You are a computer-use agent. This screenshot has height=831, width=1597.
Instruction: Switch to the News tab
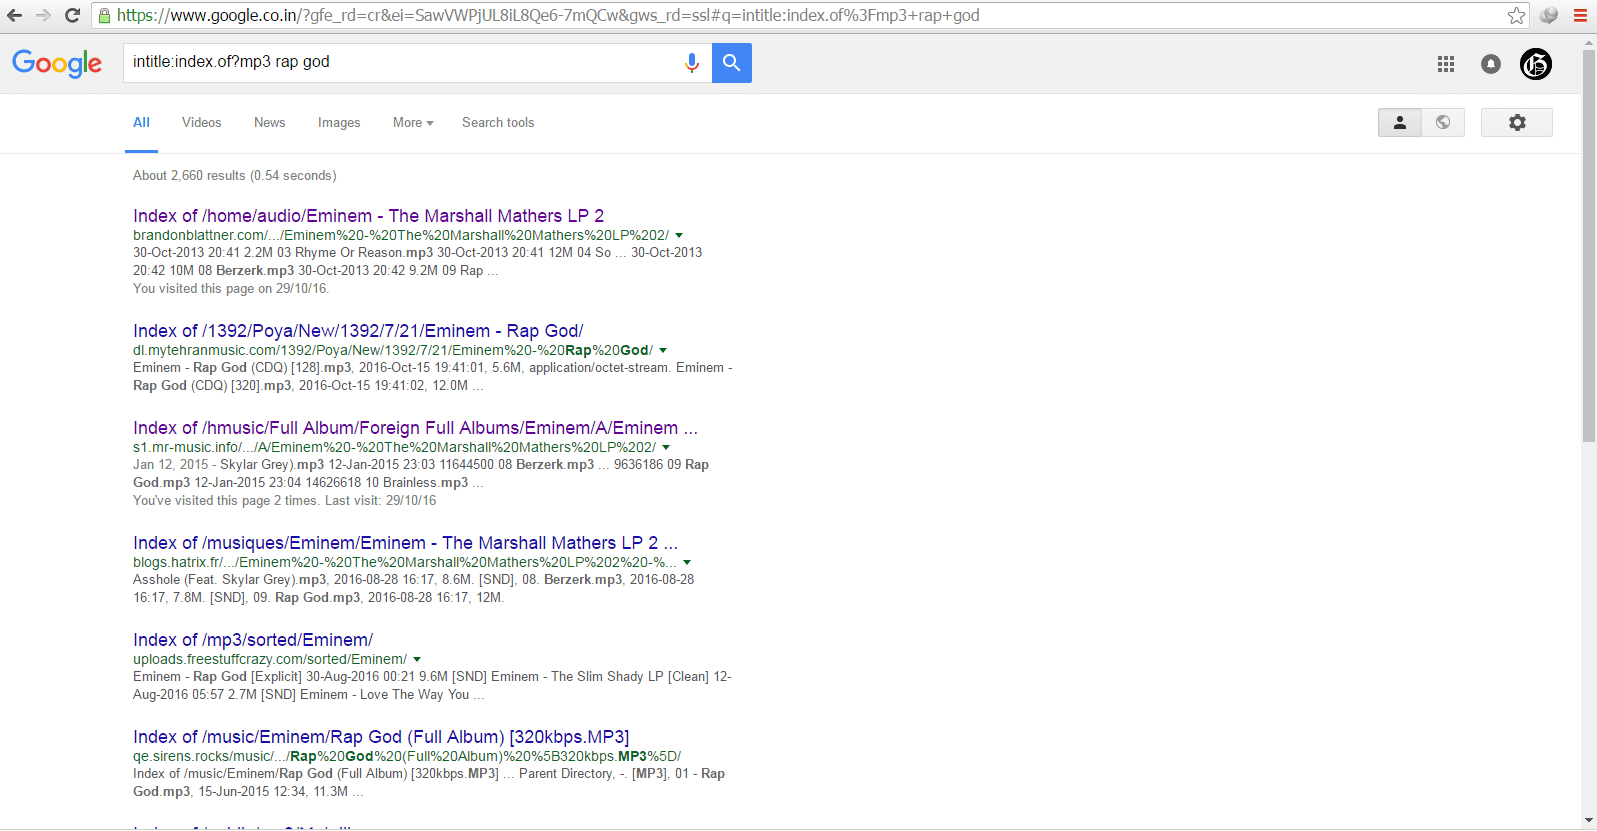(269, 122)
